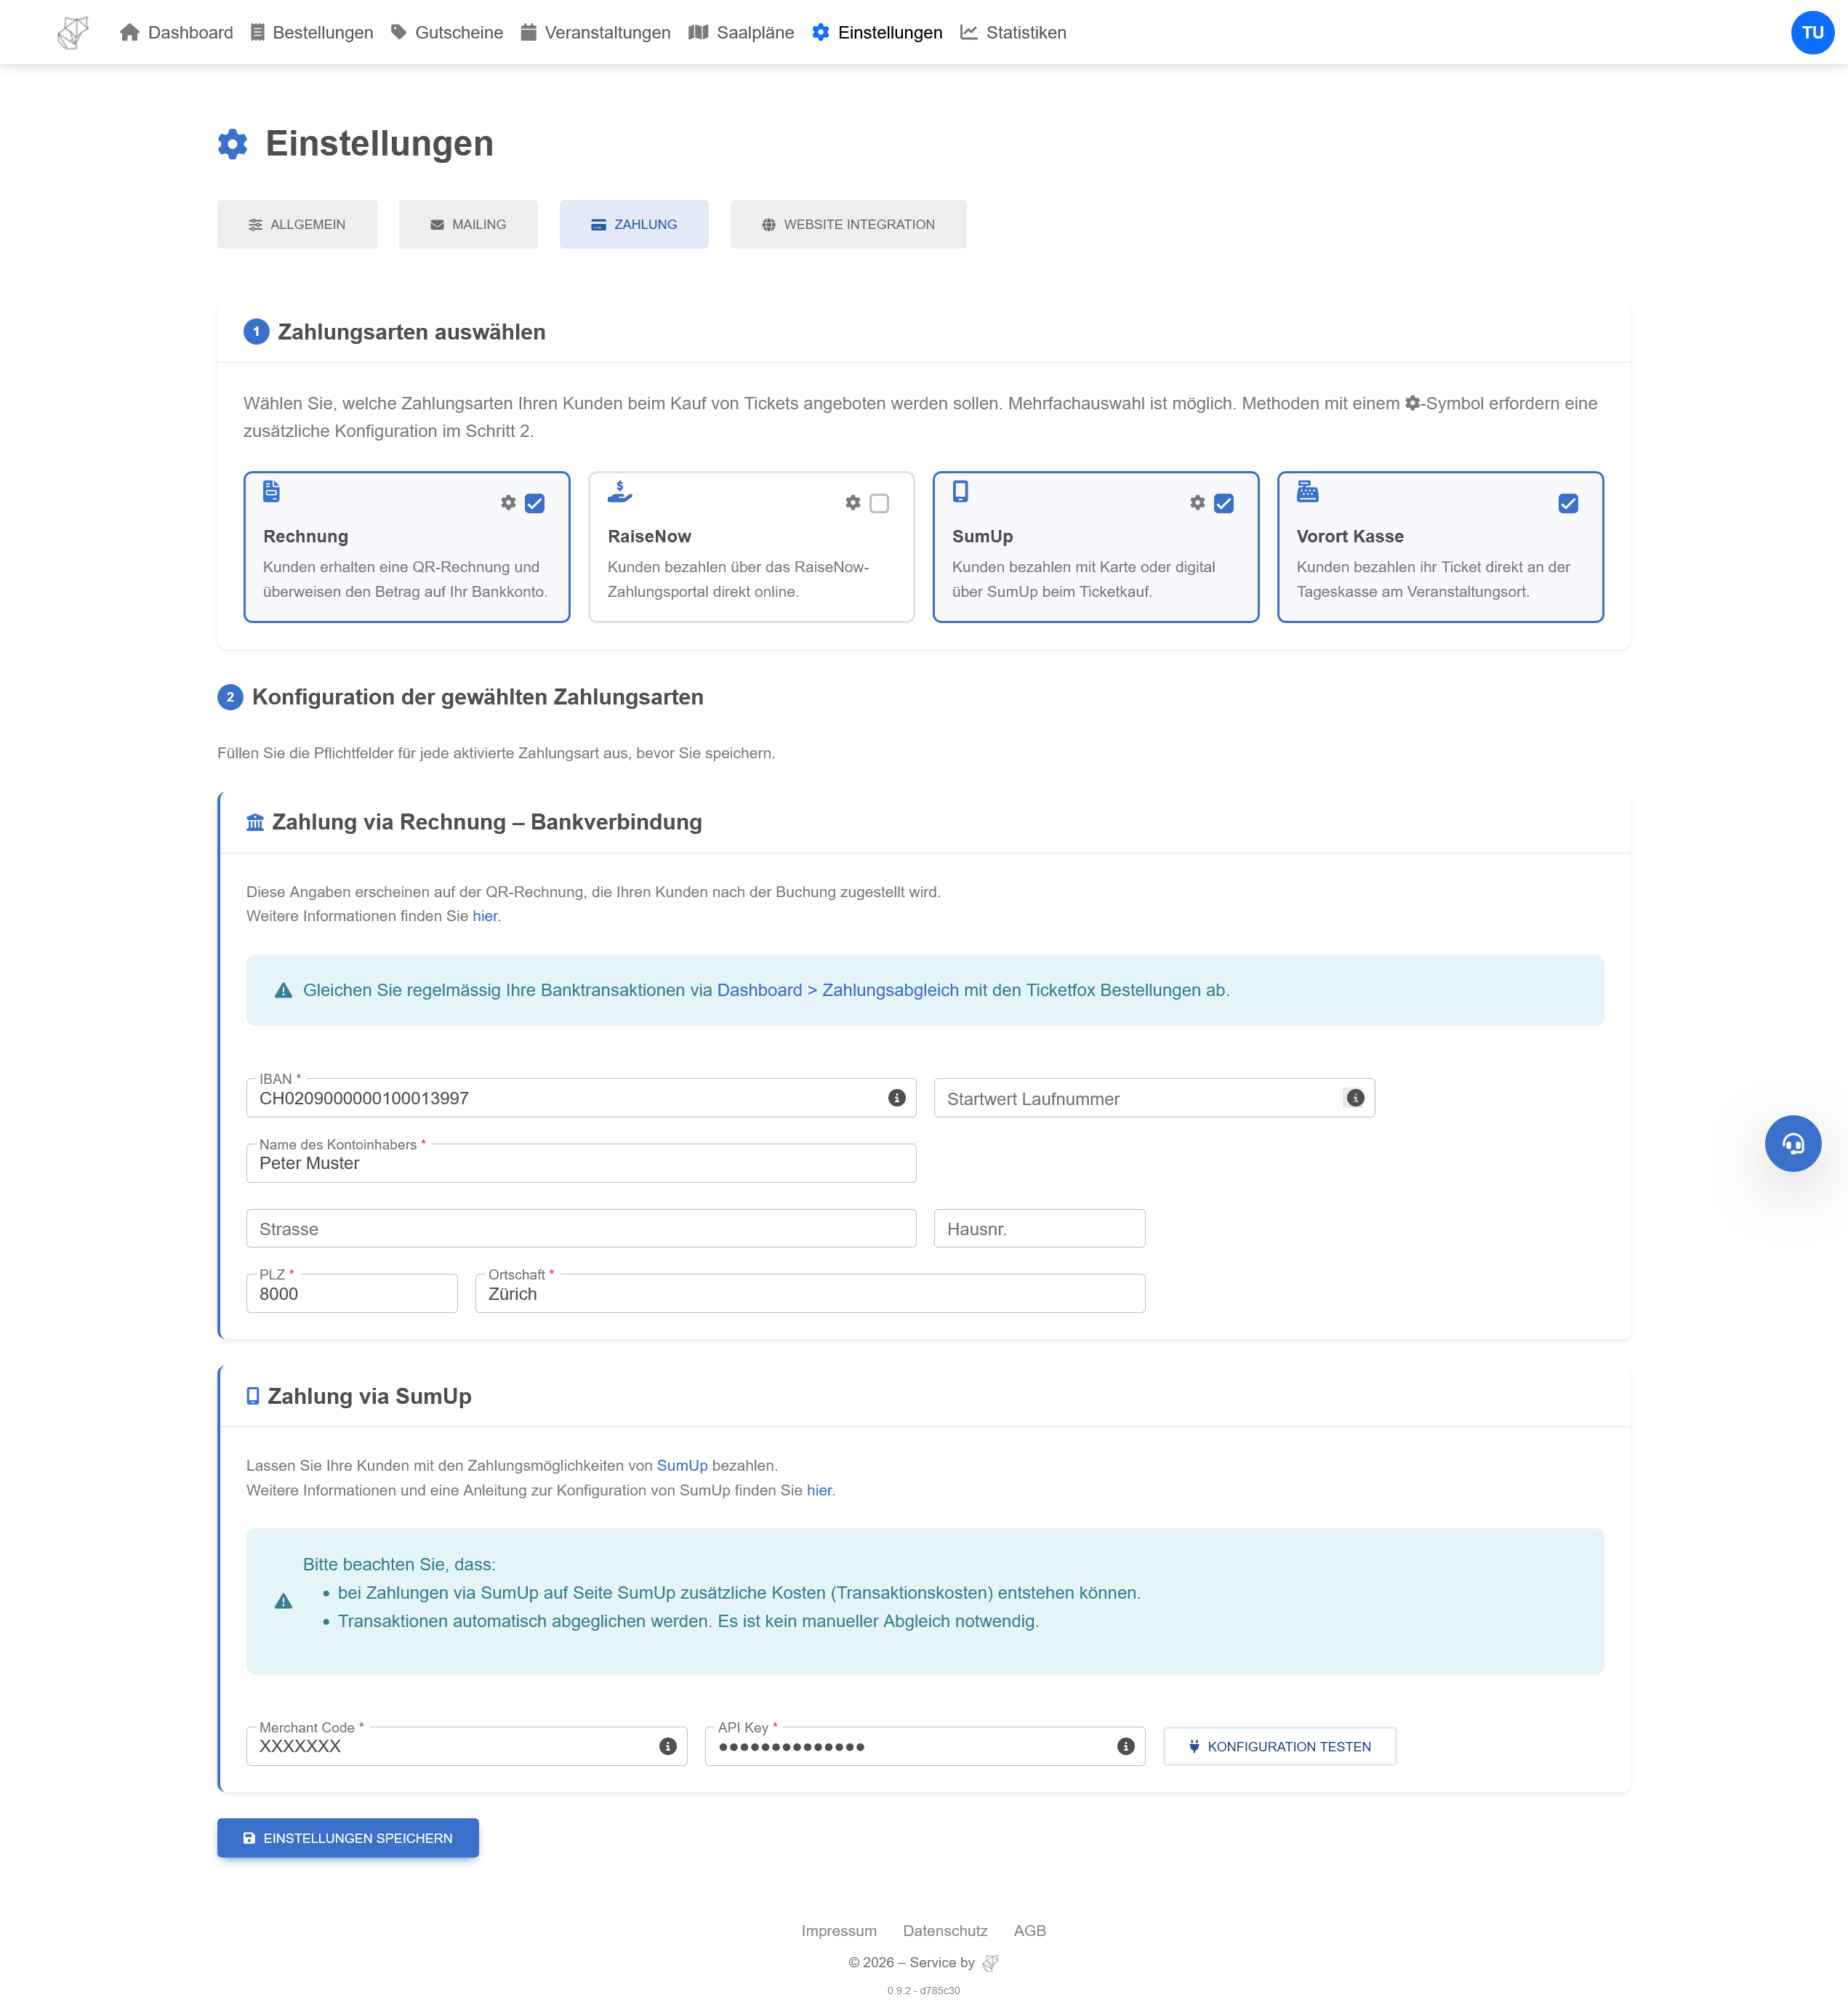Open the 'hier' link for SumUp configuration guide
This screenshot has height=2016, width=1848.
pyautogui.click(x=819, y=1490)
